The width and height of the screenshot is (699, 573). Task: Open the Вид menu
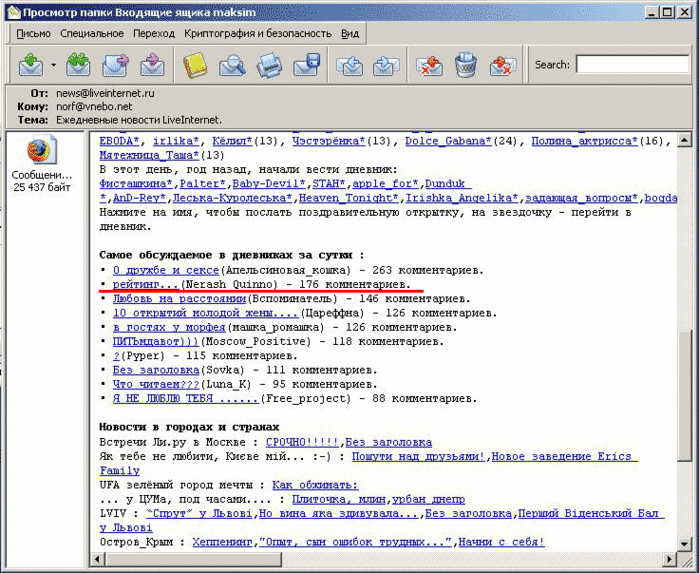click(x=350, y=33)
